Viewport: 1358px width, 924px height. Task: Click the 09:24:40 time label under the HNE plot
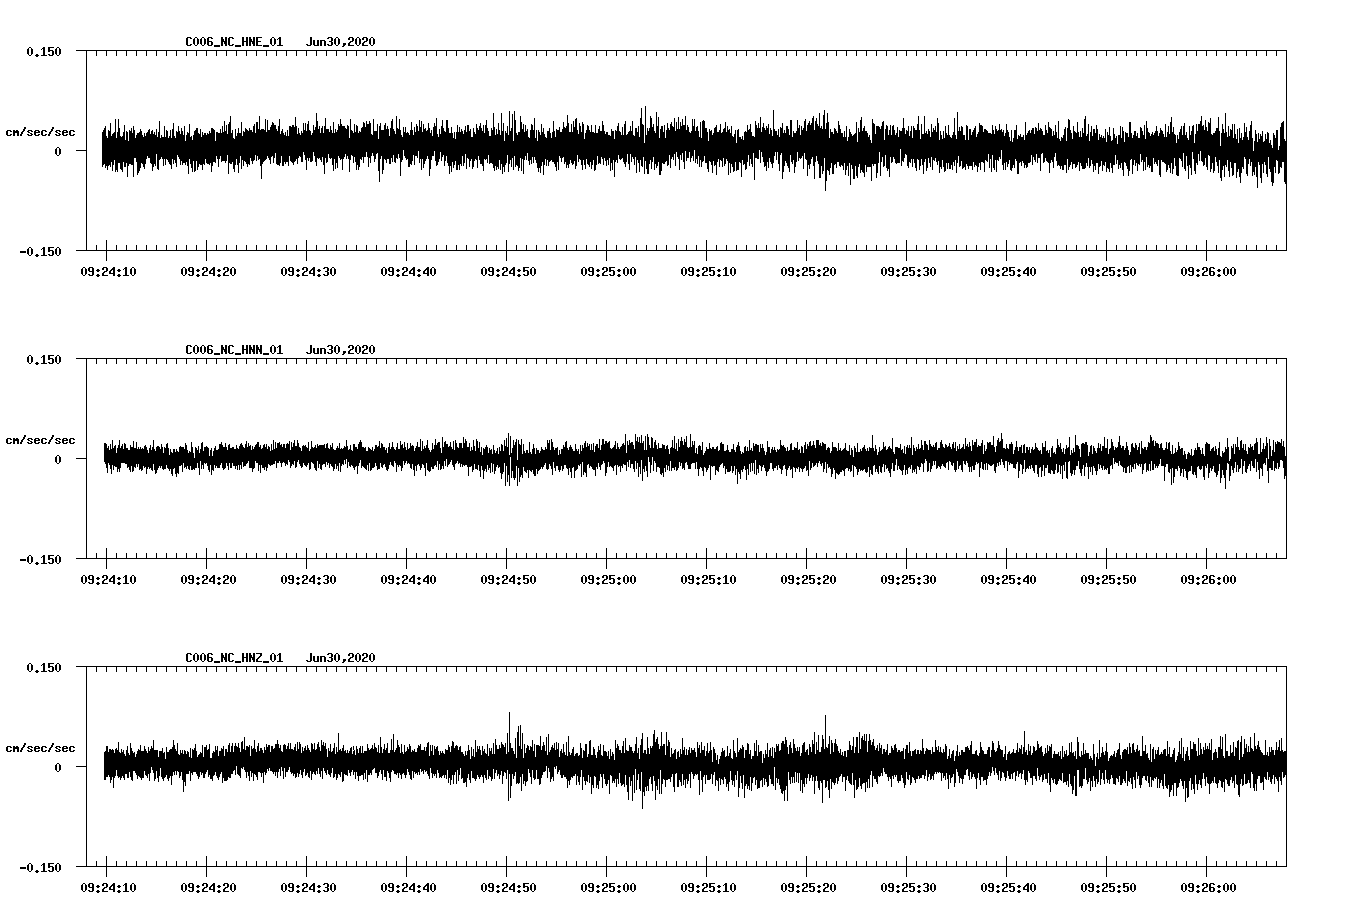pyautogui.click(x=408, y=272)
